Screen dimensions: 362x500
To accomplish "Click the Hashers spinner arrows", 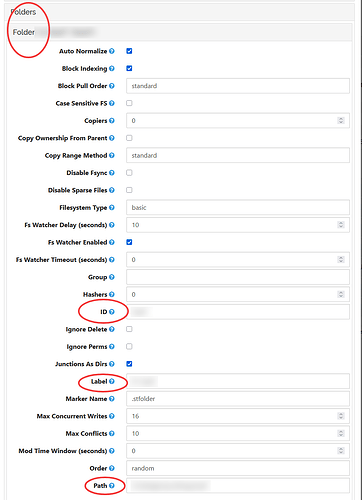I will pos(341,294).
